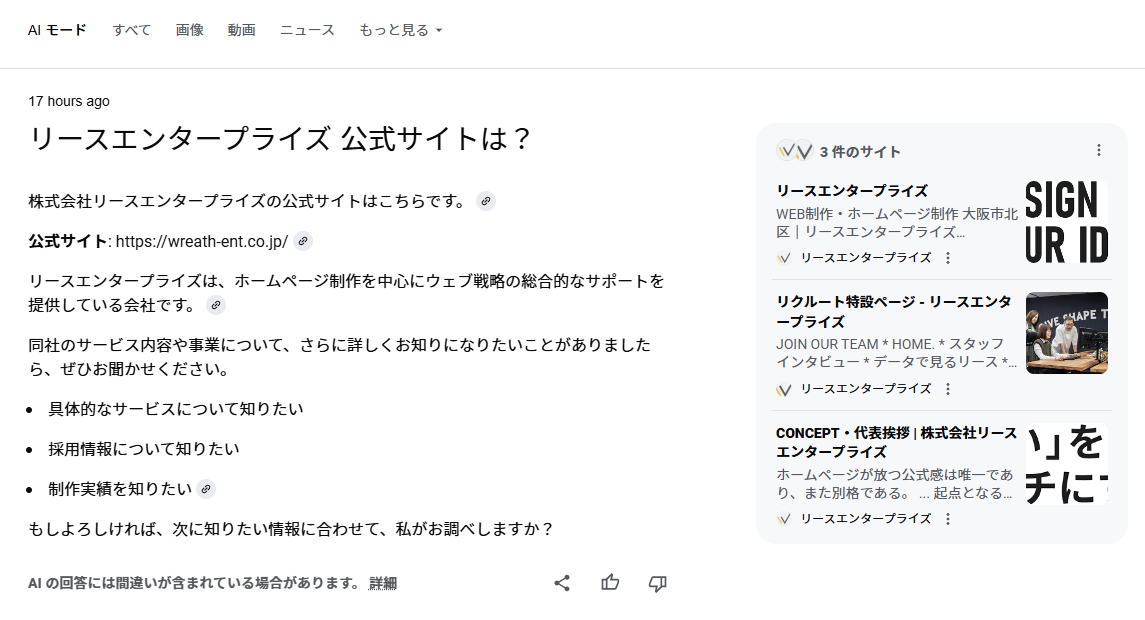The height and width of the screenshot is (620, 1145).
Task: Switch to the すべて tab
Action: 132,30
